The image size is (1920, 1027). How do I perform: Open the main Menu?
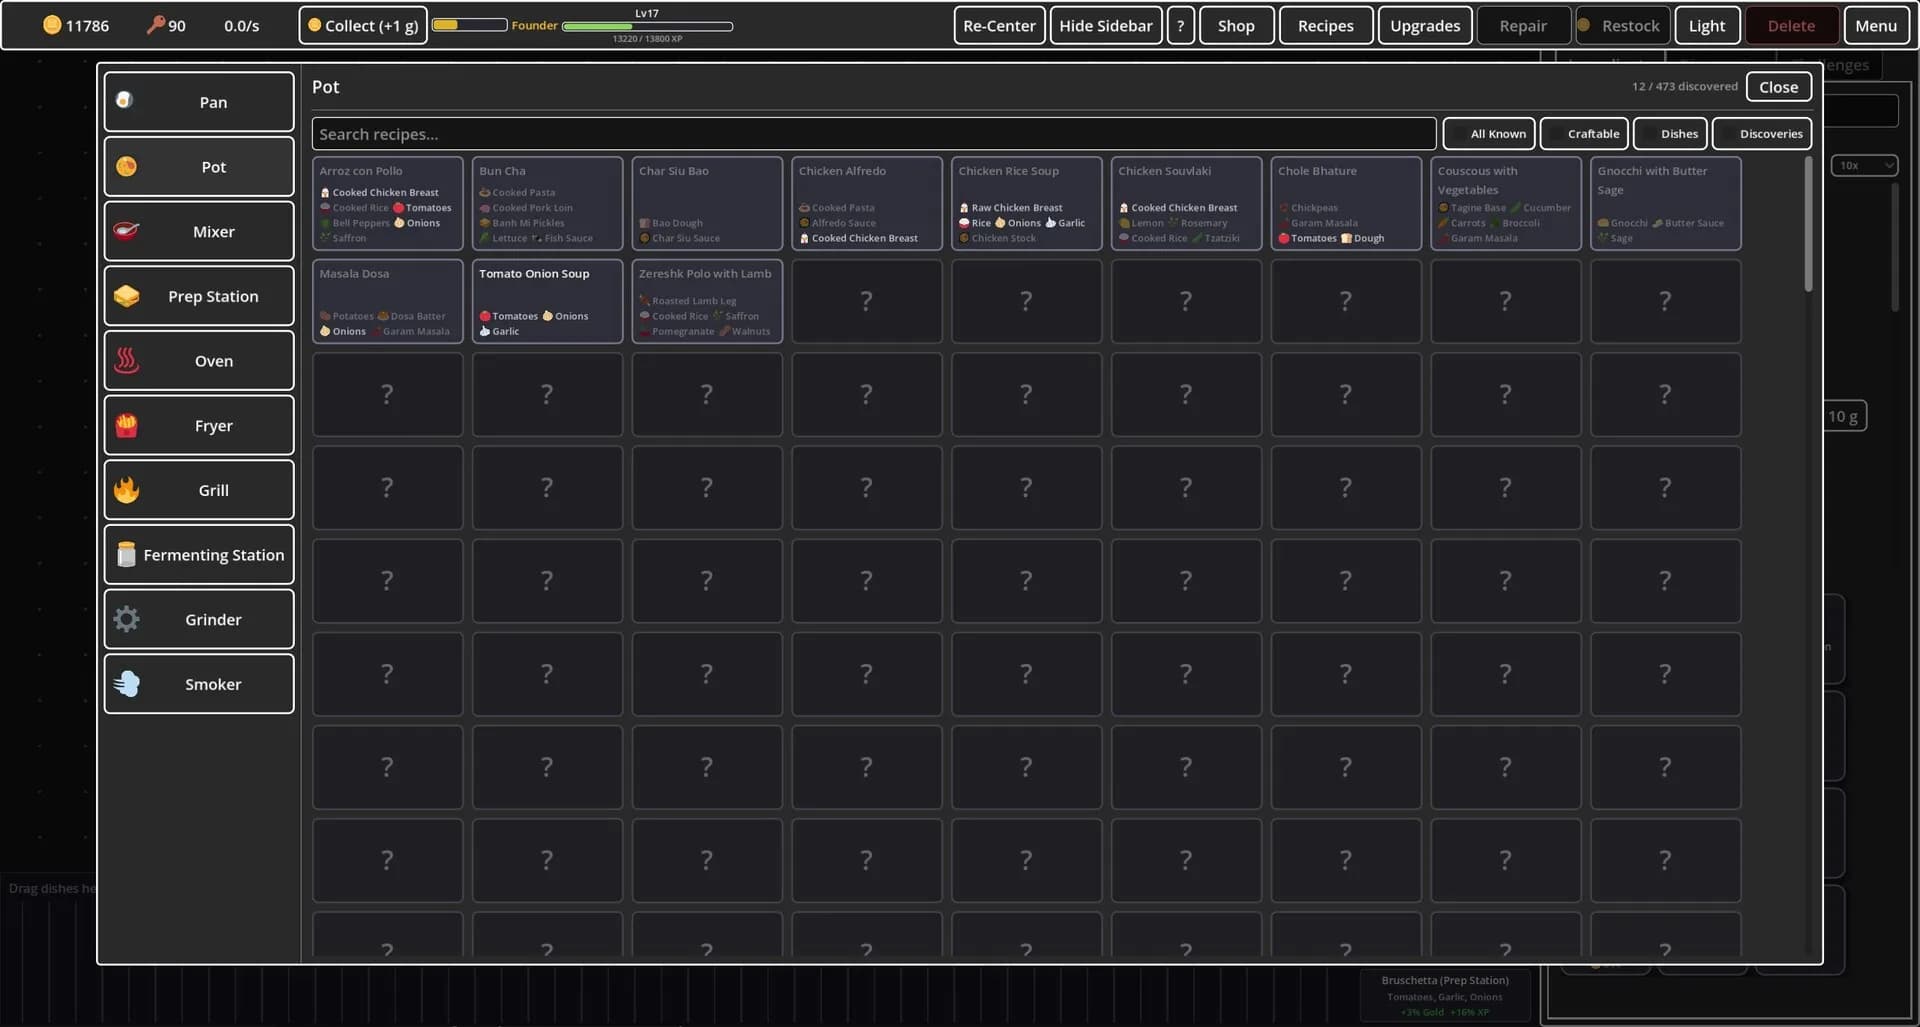pos(1875,25)
